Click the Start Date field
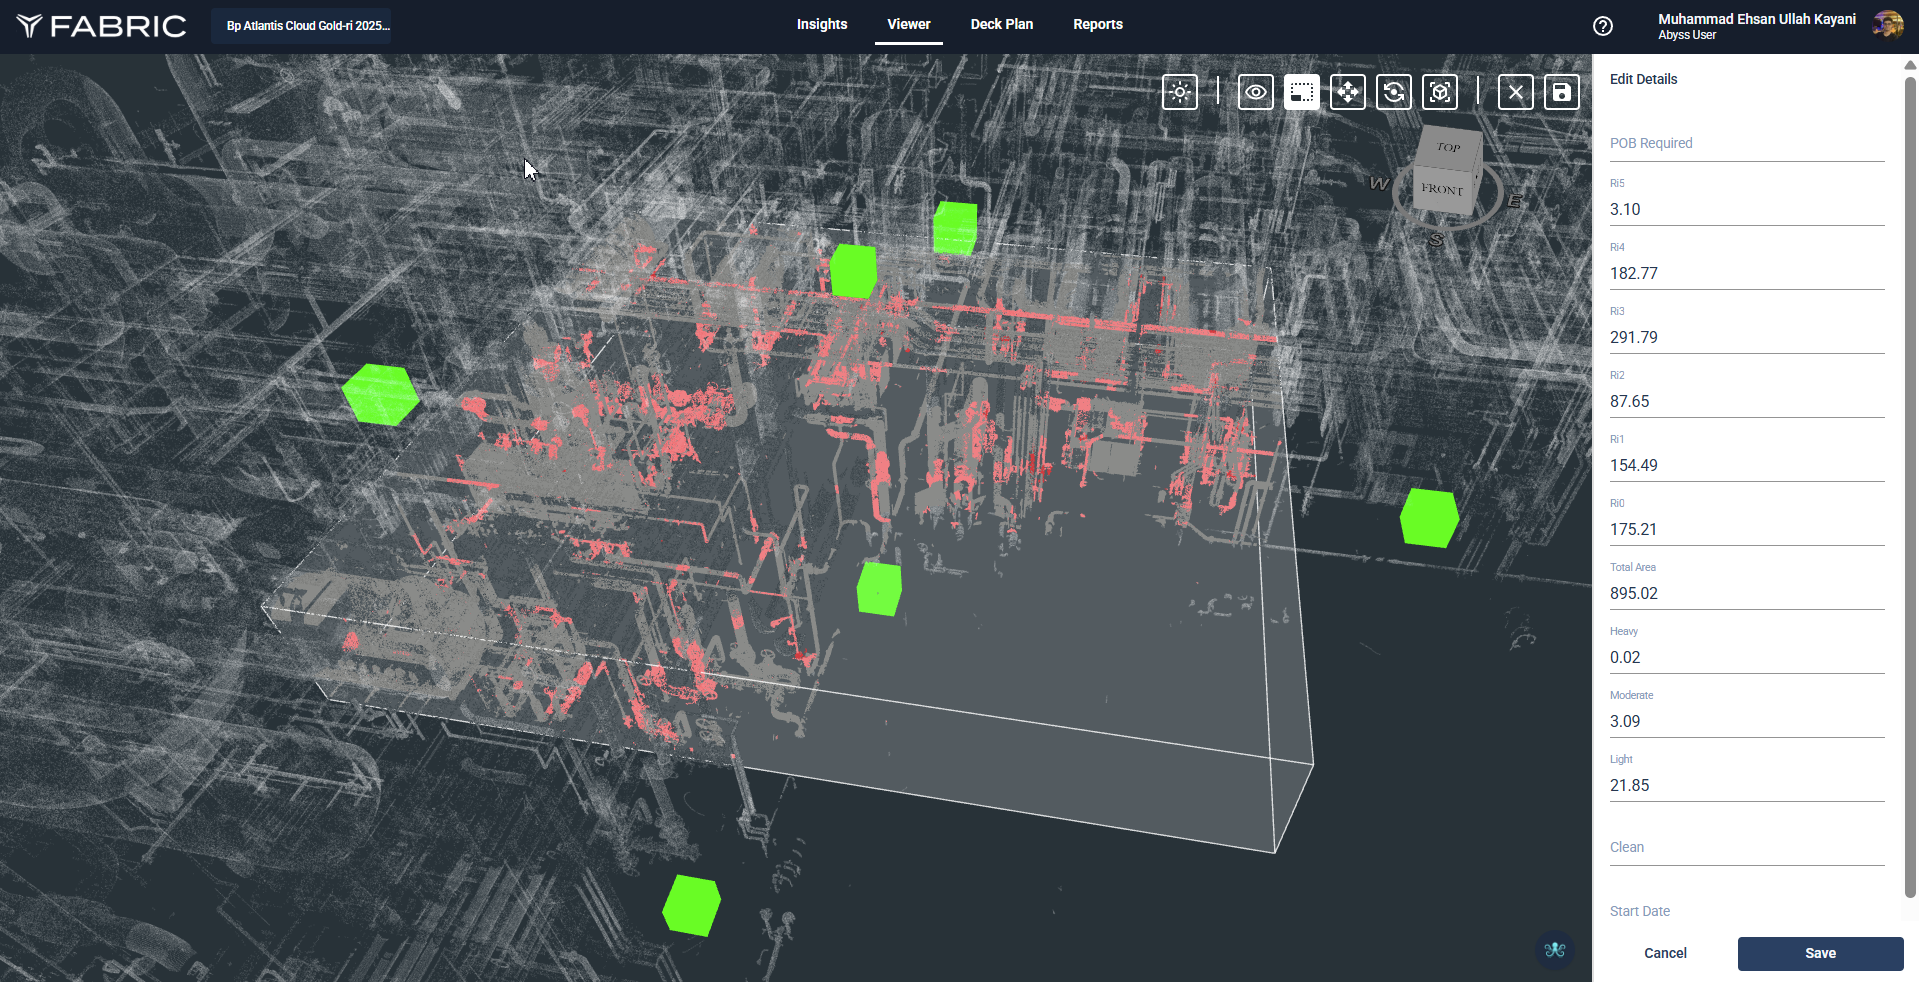1919x982 pixels. pyautogui.click(x=1746, y=911)
